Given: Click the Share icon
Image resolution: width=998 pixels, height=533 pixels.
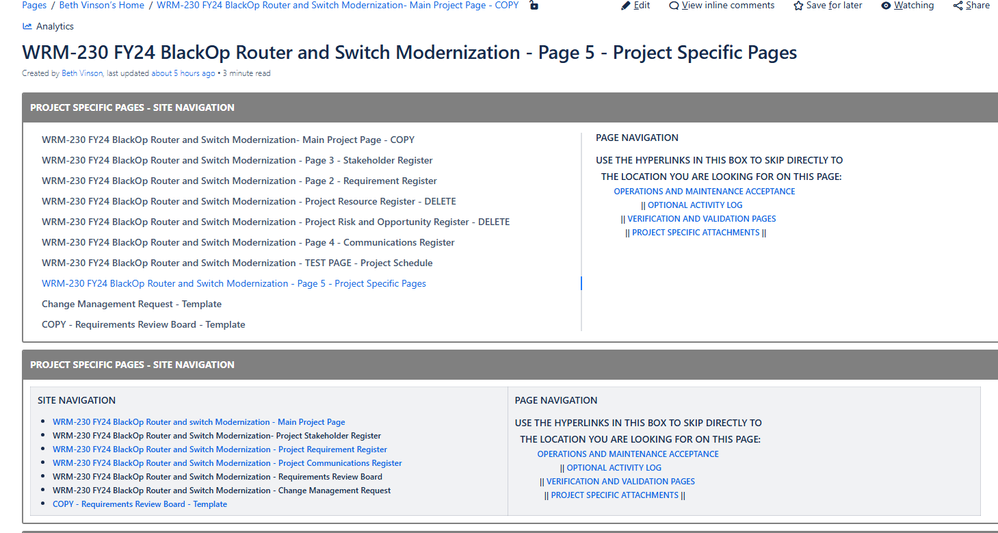Looking at the screenshot, I should pos(958,6).
